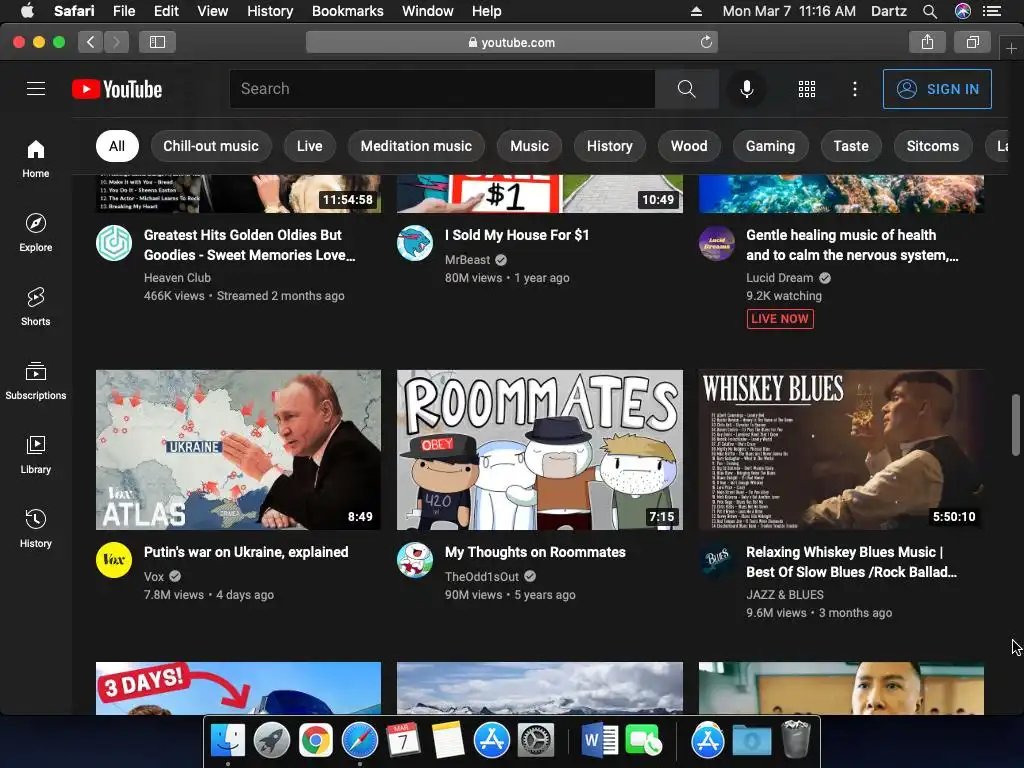
Task: Click Safari share button
Action: pyautogui.click(x=927, y=42)
